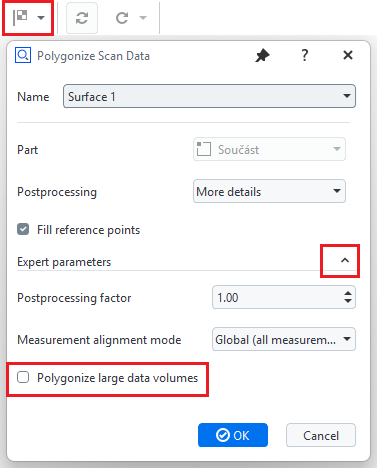Viewport: 377px width, 468px height.
Task: Open the Postprocessing dropdown More details
Action: click(x=269, y=191)
